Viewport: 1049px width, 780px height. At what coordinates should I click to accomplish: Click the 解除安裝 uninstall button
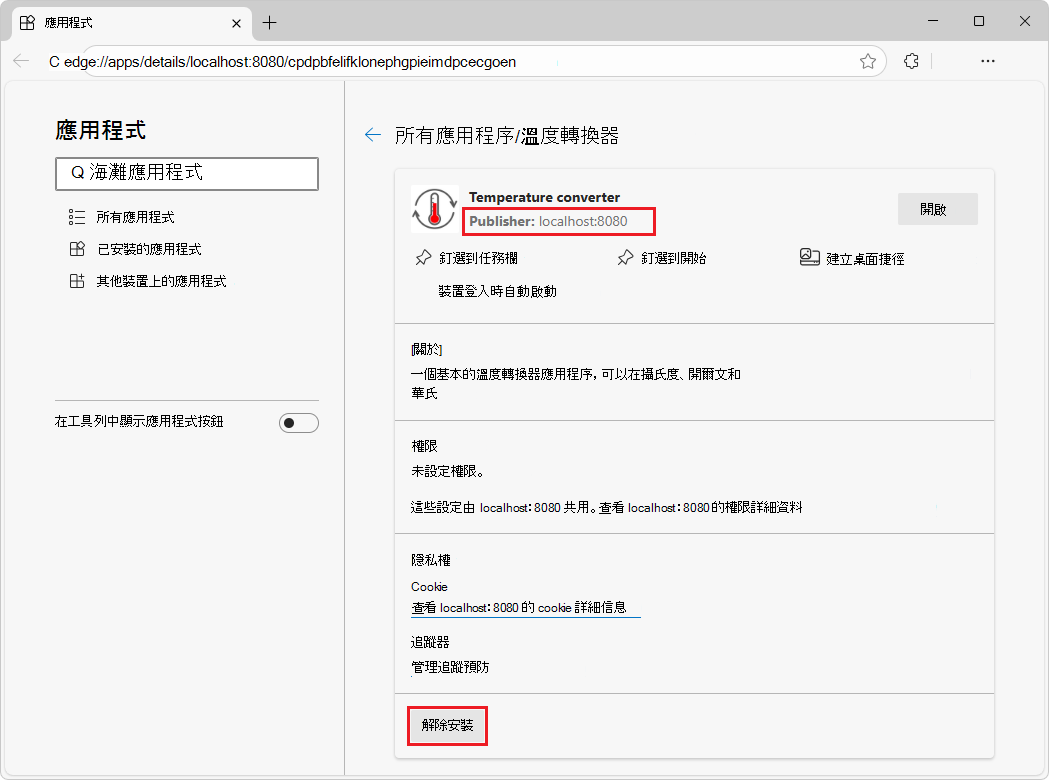tap(447, 725)
